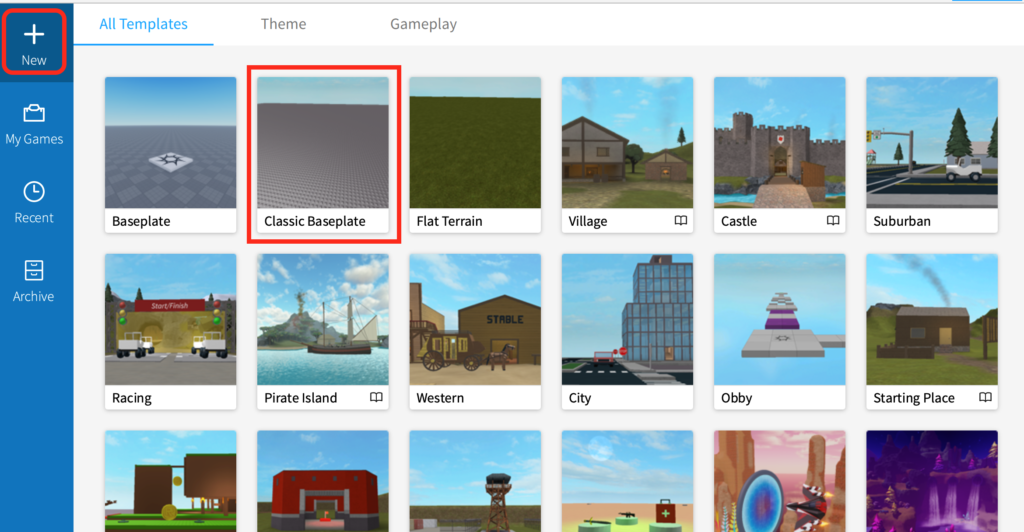Select the Classic Baseplate template thumbnail
Screen dimensions: 1024x532
pyautogui.click(x=323, y=142)
